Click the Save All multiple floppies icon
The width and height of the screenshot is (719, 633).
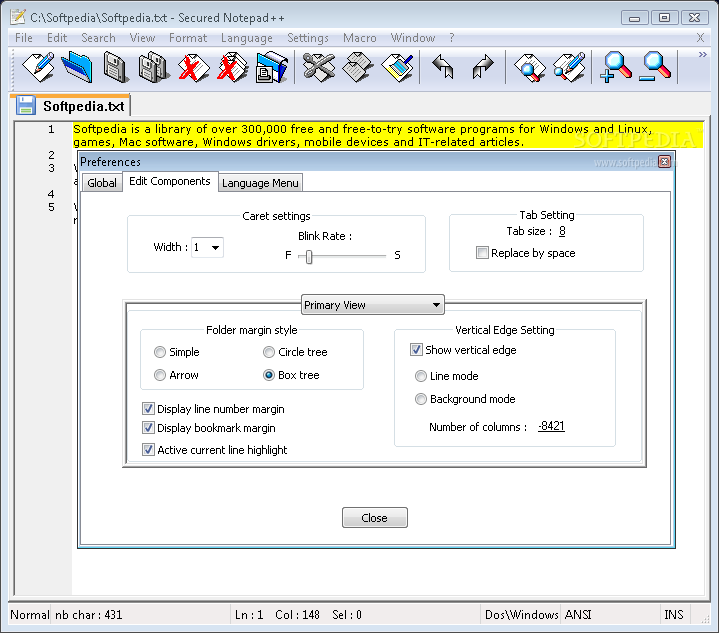(x=154, y=67)
